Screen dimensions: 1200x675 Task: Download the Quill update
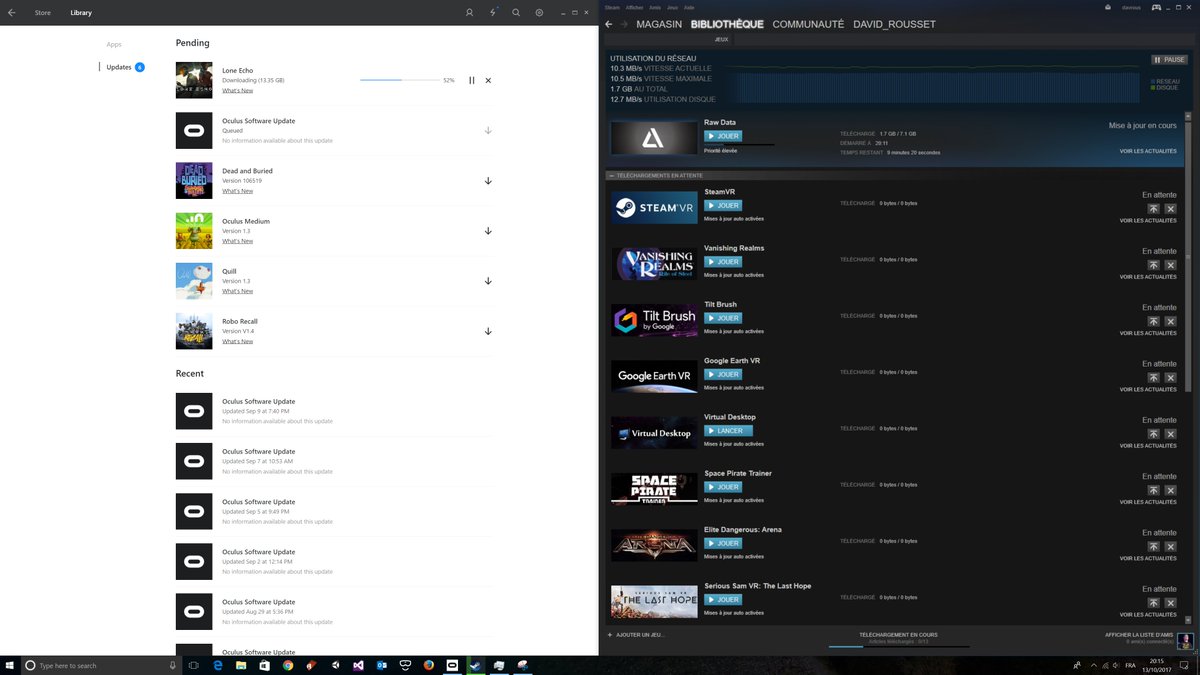[488, 281]
